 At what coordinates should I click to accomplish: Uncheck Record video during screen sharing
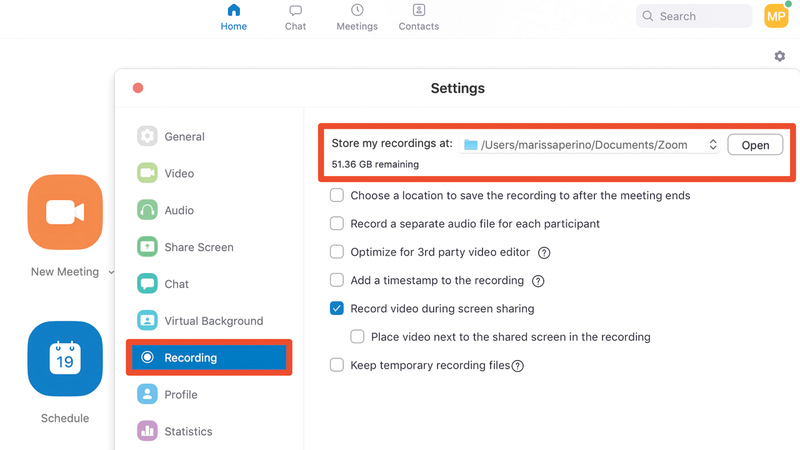tap(337, 309)
